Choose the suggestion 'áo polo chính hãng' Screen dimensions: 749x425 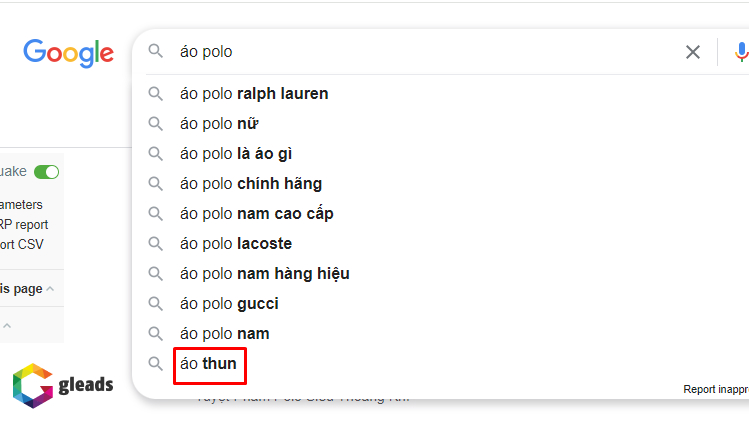250,184
